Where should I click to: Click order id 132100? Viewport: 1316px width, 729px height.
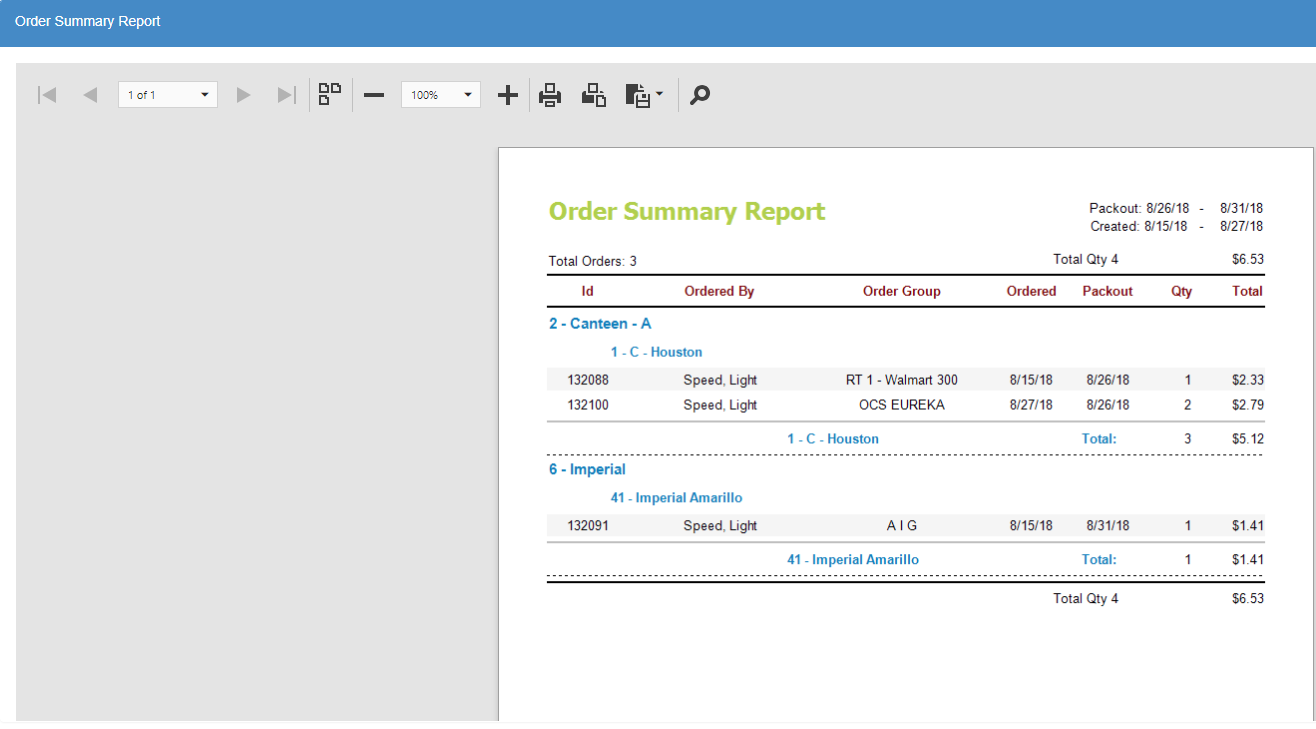(588, 405)
